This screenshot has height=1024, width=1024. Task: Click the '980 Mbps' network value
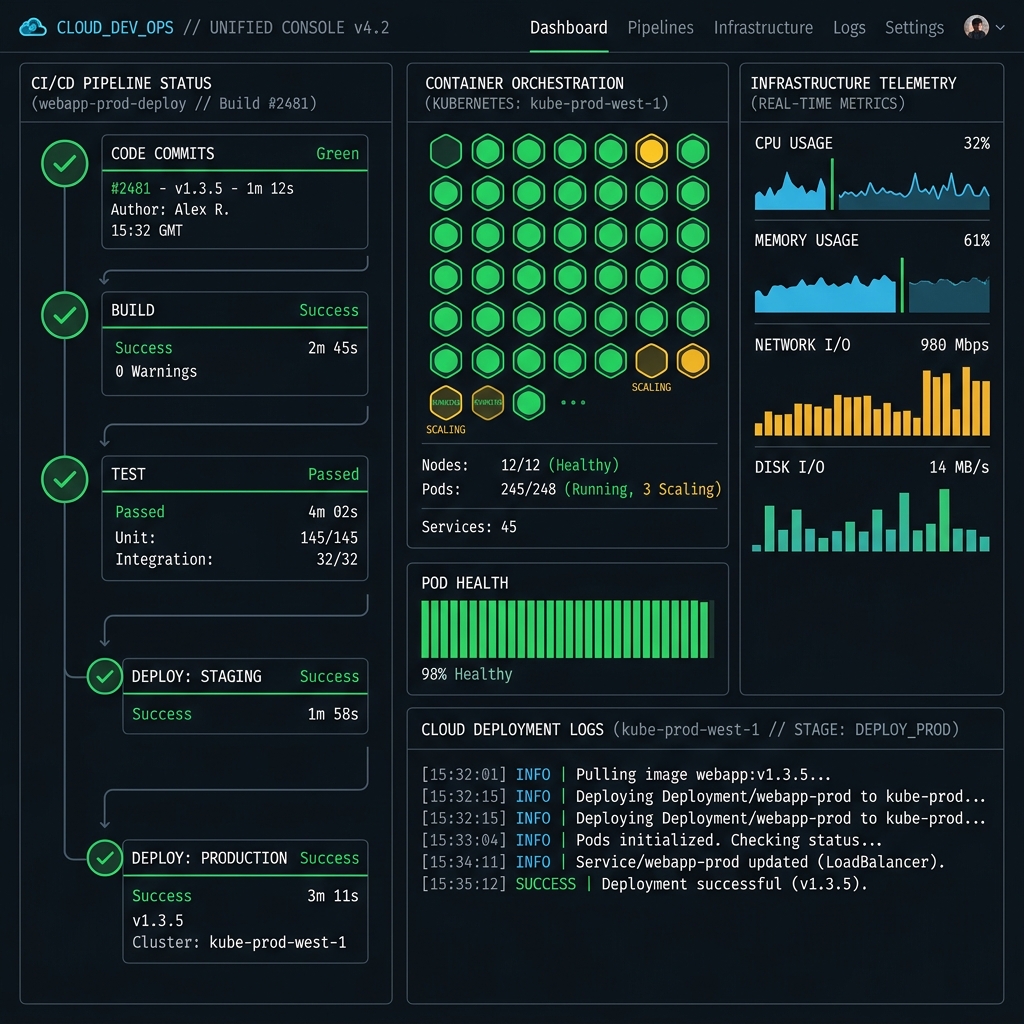(x=955, y=345)
